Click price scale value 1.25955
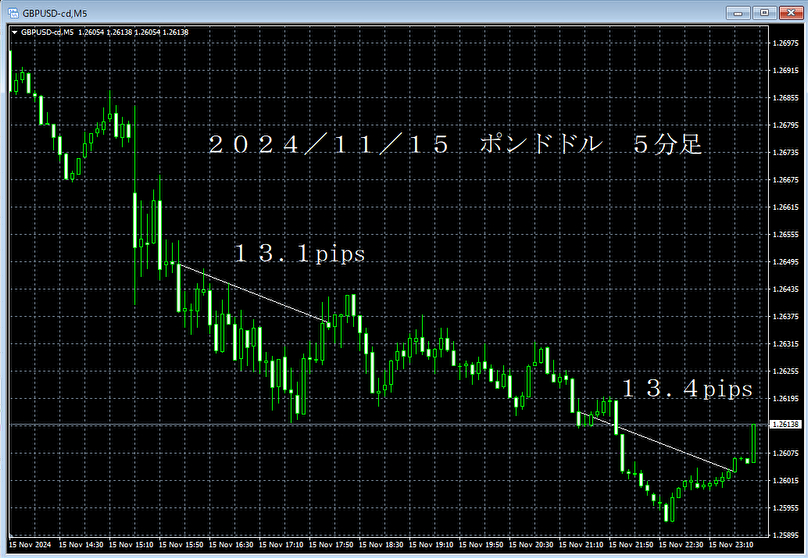808x558 pixels. pos(786,508)
